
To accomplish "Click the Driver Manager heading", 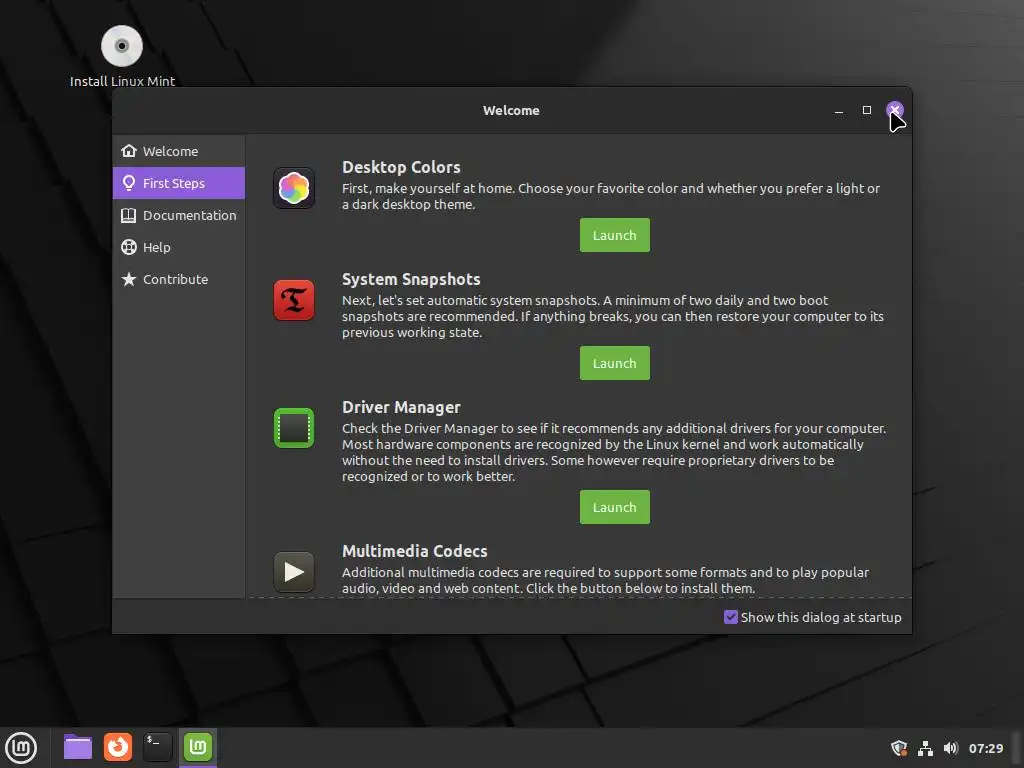I will [401, 408].
